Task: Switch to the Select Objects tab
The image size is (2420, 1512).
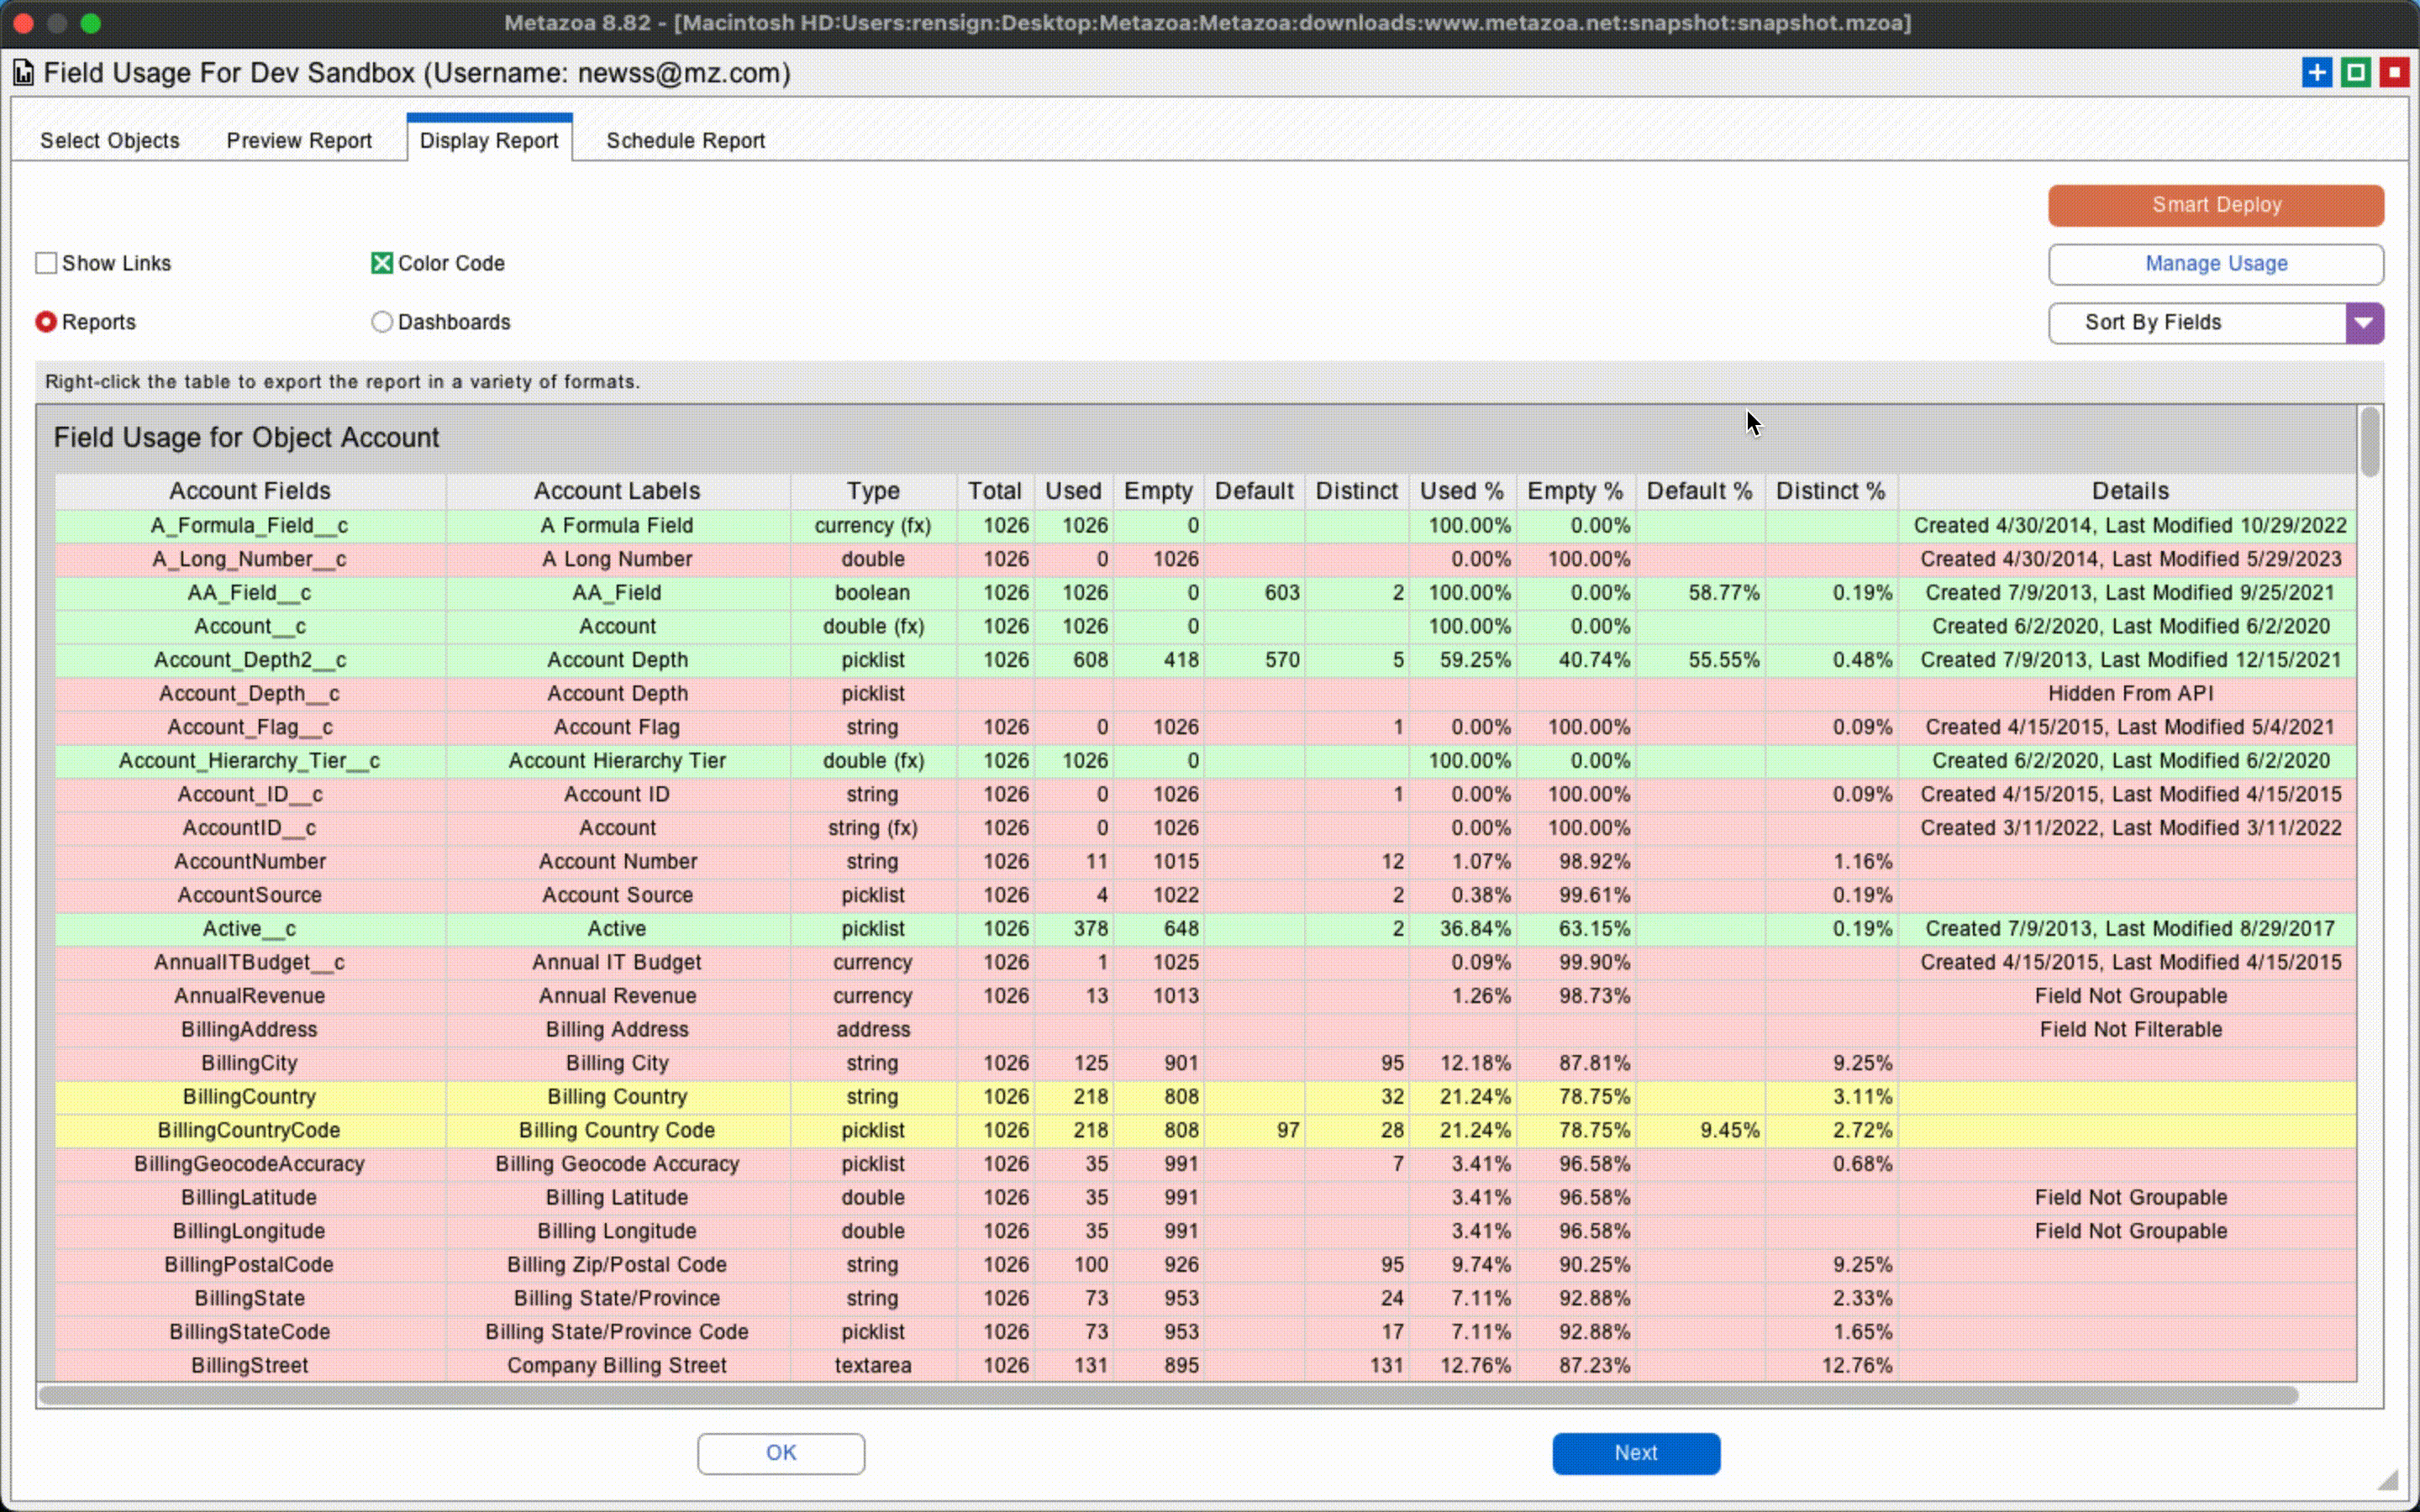Action: (x=110, y=141)
